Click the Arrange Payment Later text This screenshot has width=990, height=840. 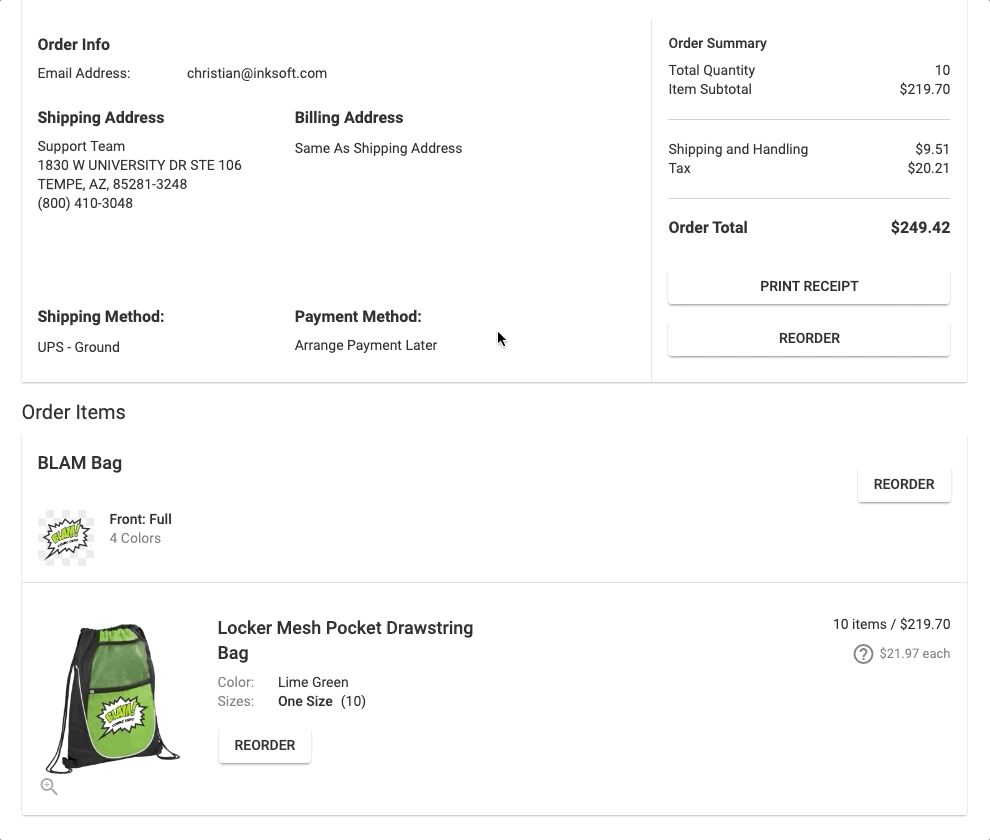pos(366,345)
